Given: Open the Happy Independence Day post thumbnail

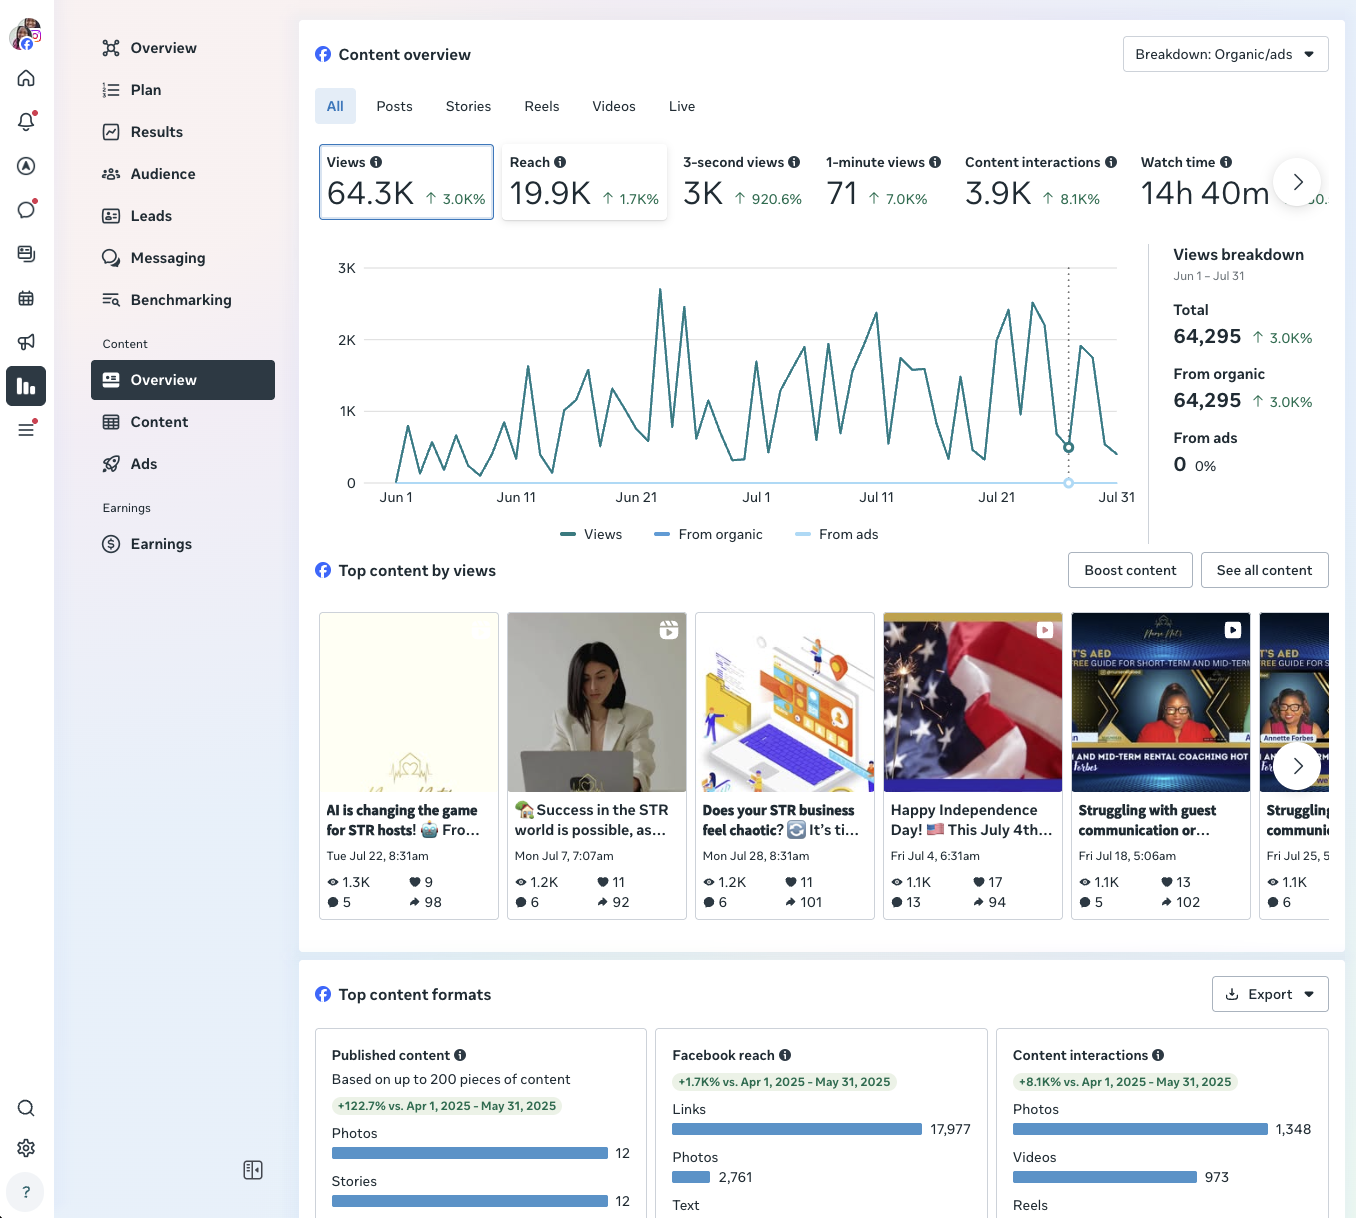Looking at the screenshot, I should click(x=972, y=702).
